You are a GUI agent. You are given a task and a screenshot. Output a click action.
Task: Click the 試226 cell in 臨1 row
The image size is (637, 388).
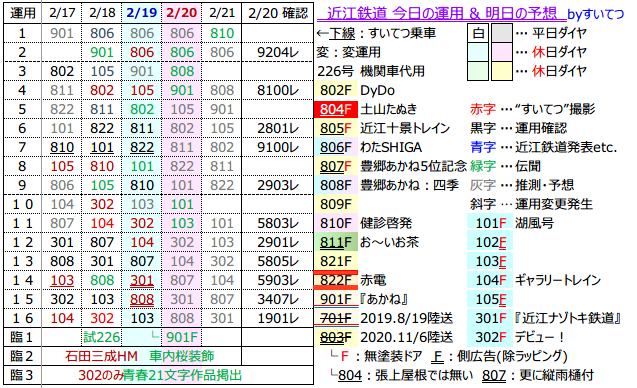102,337
